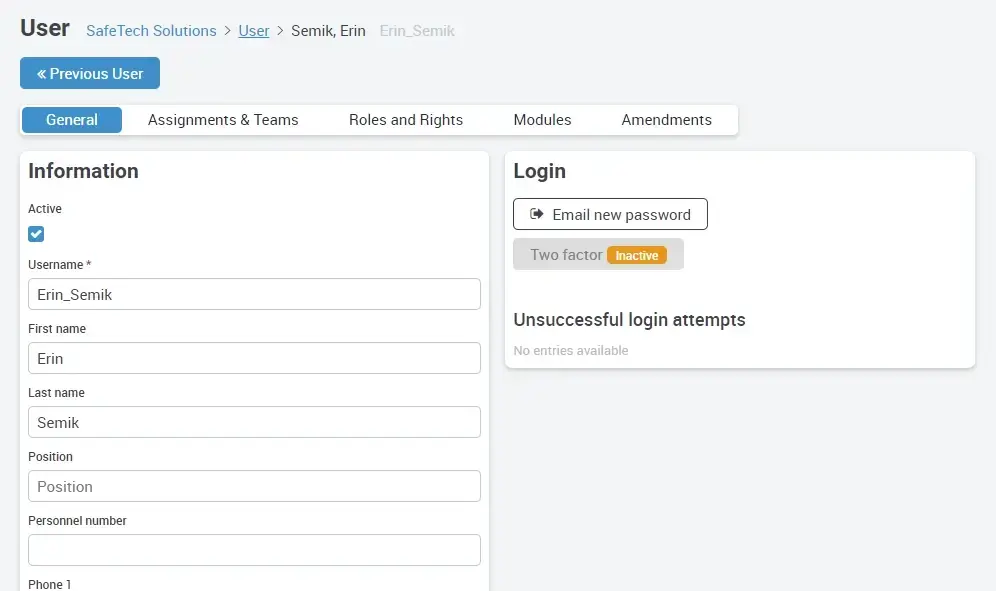Click the First name input field

click(x=254, y=358)
